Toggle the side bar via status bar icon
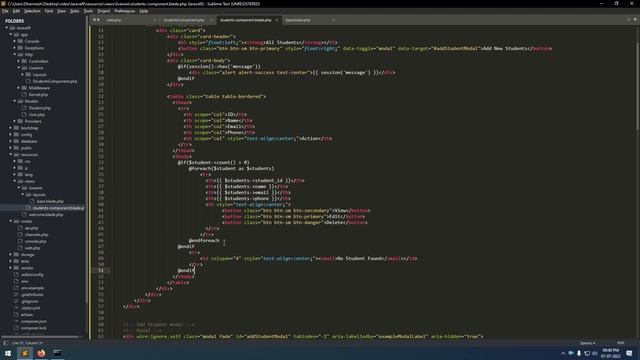 click(x=5, y=343)
